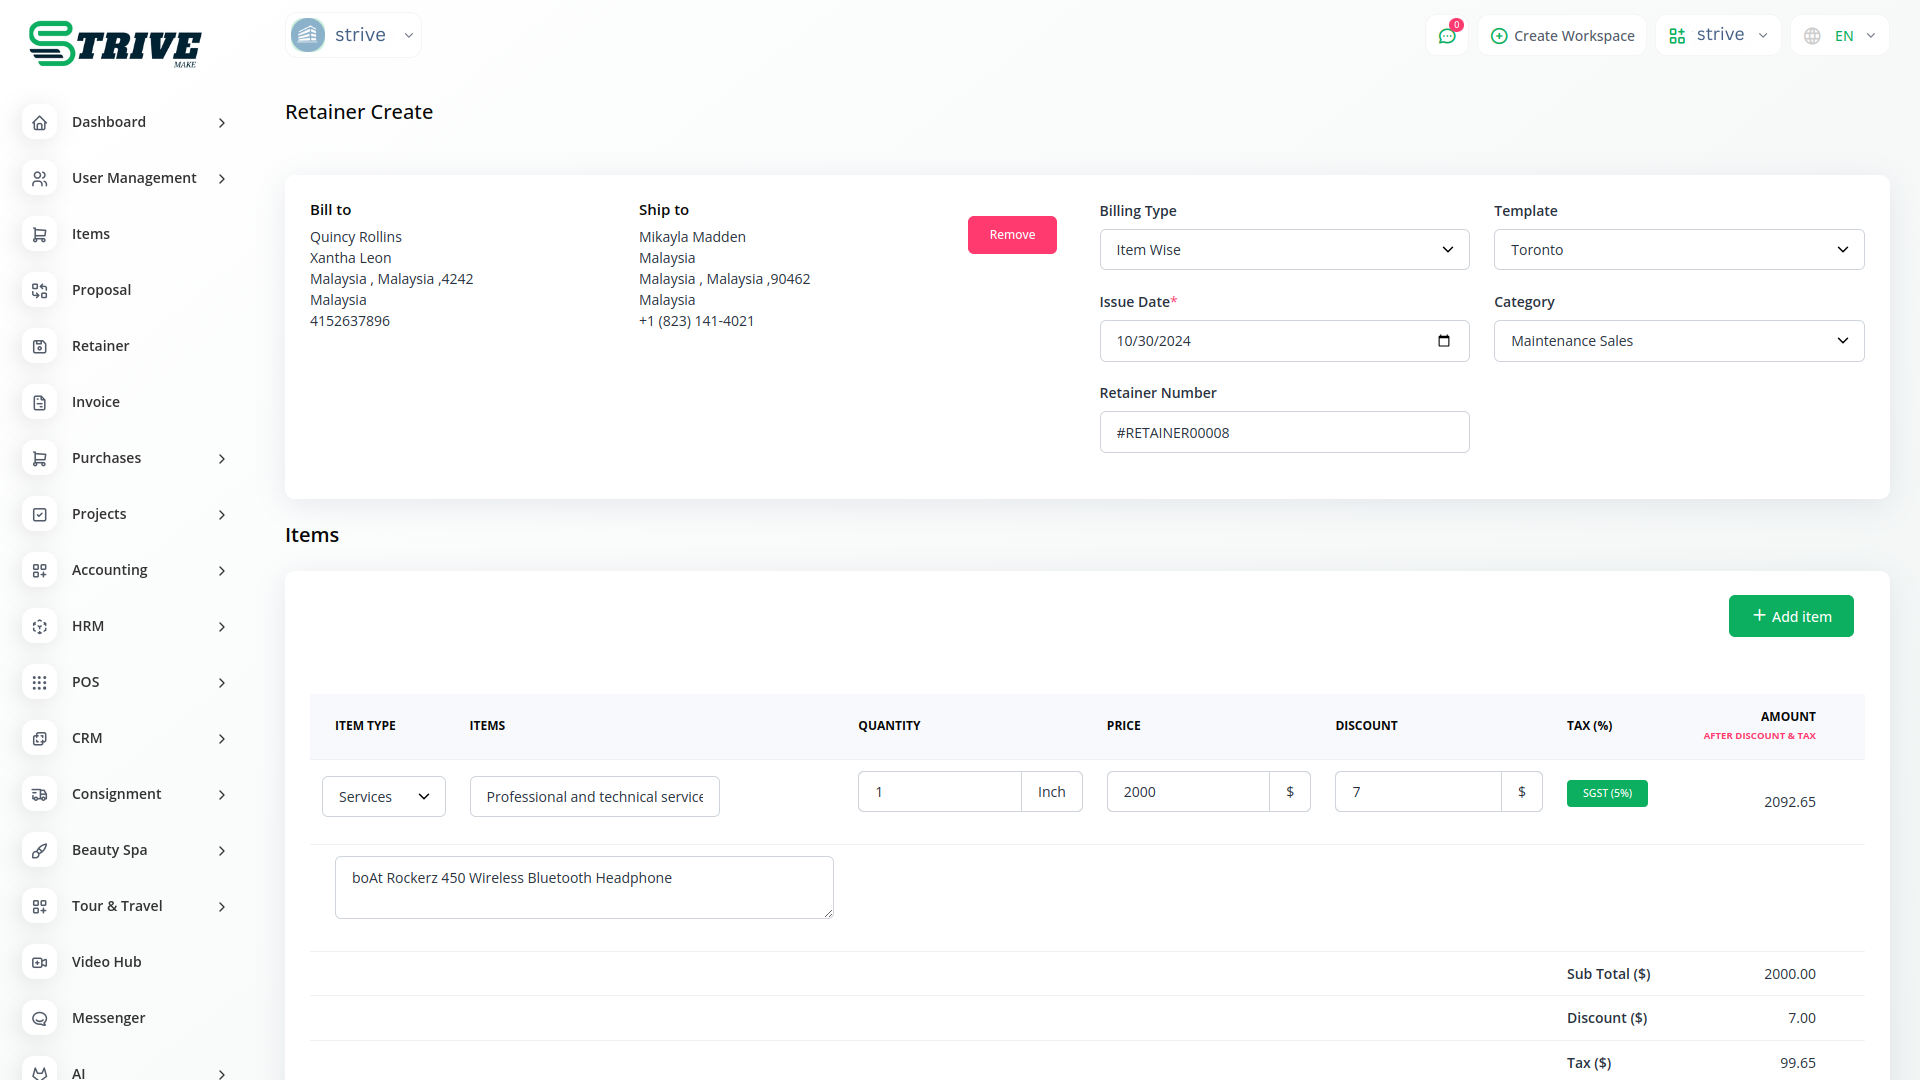Change Item Type Services dropdown
1920x1080 pixels.
[x=383, y=797]
